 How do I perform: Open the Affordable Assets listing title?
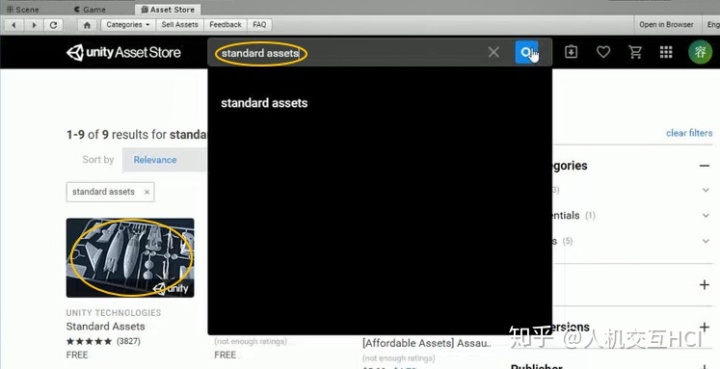(x=427, y=343)
